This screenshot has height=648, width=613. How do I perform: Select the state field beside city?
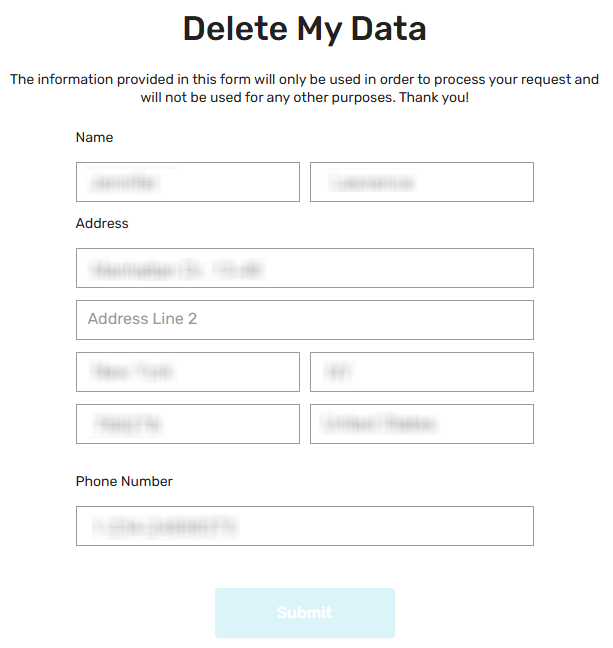(421, 372)
